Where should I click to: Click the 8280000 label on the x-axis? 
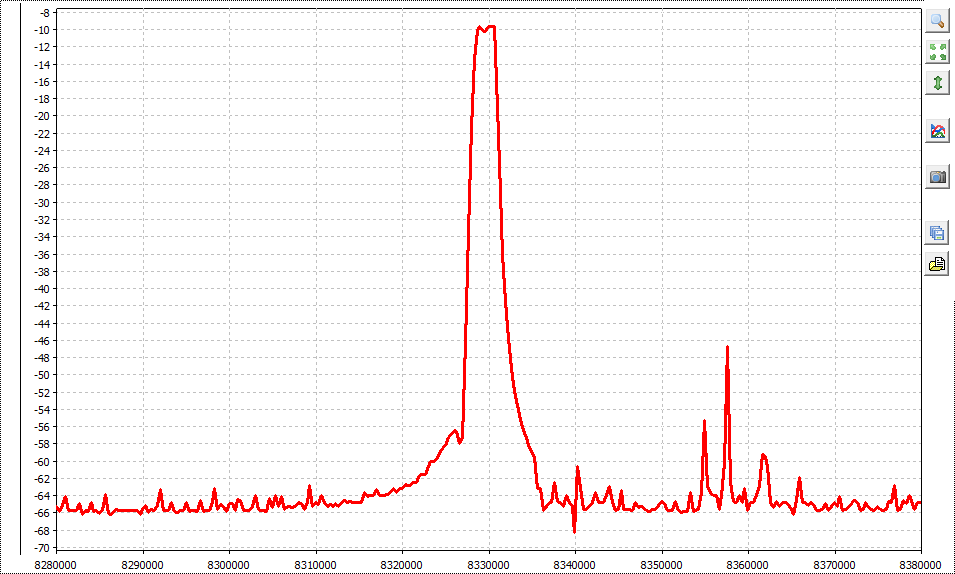tap(57, 564)
